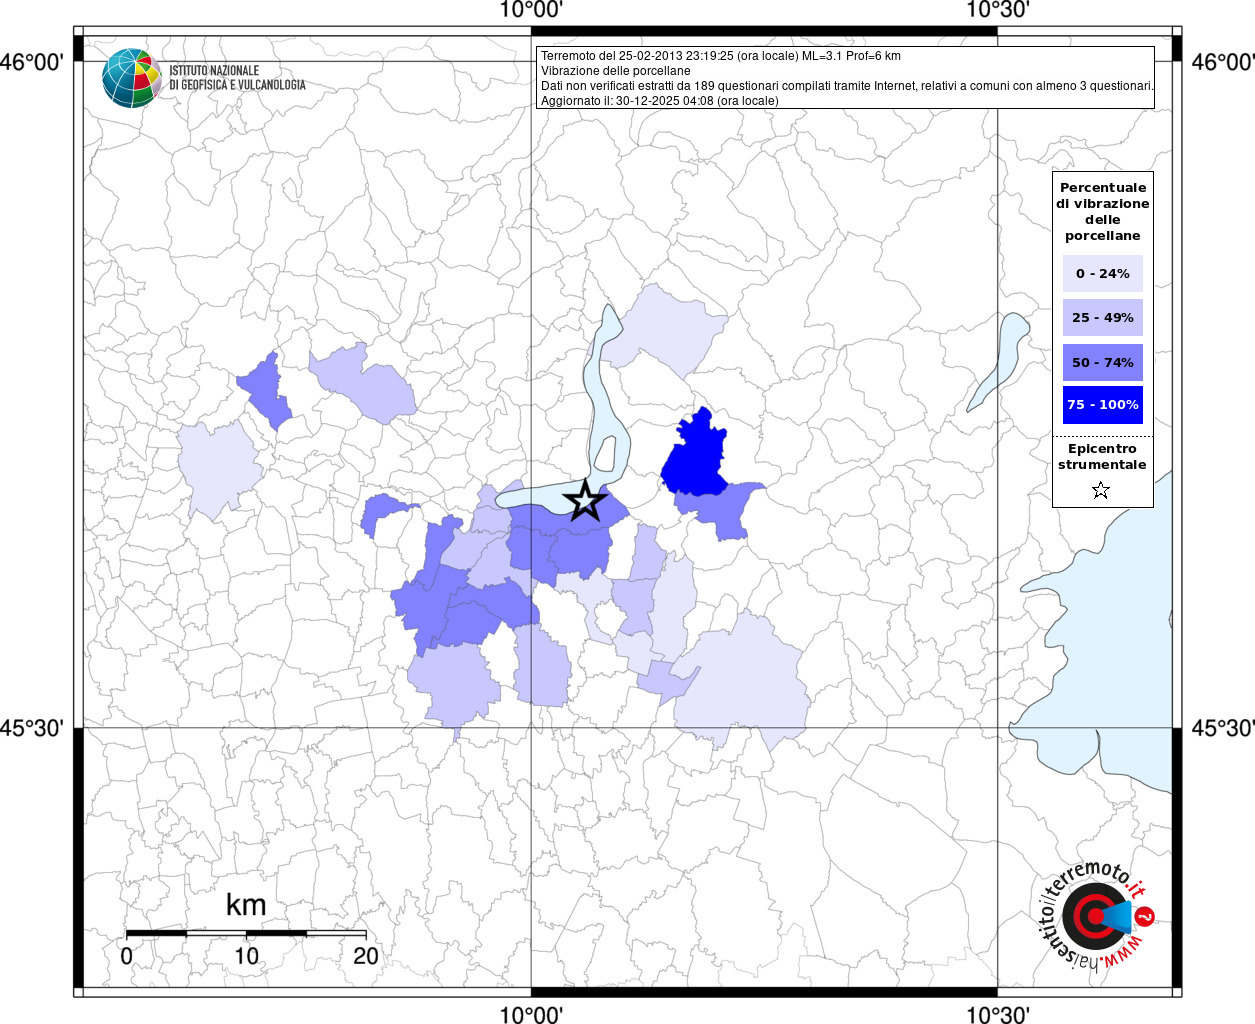
Task: Click the '20' mark on the scale bar
Action: tap(366, 955)
